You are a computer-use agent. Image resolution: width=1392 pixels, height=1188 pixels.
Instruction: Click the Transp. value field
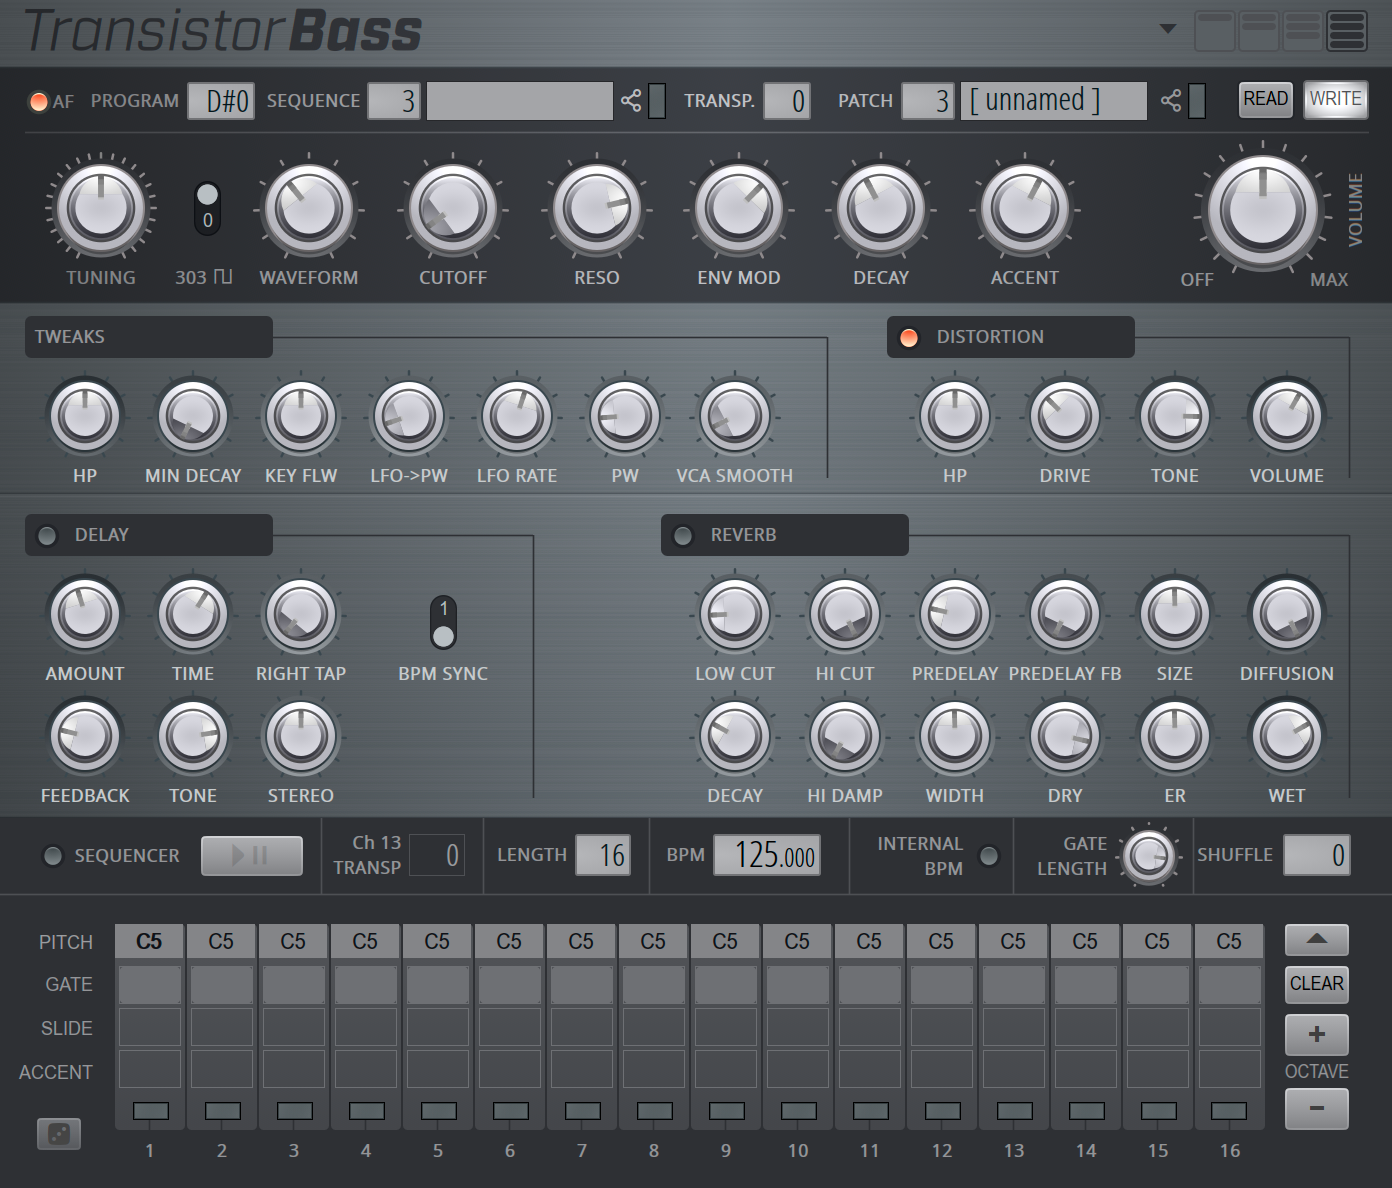[787, 101]
